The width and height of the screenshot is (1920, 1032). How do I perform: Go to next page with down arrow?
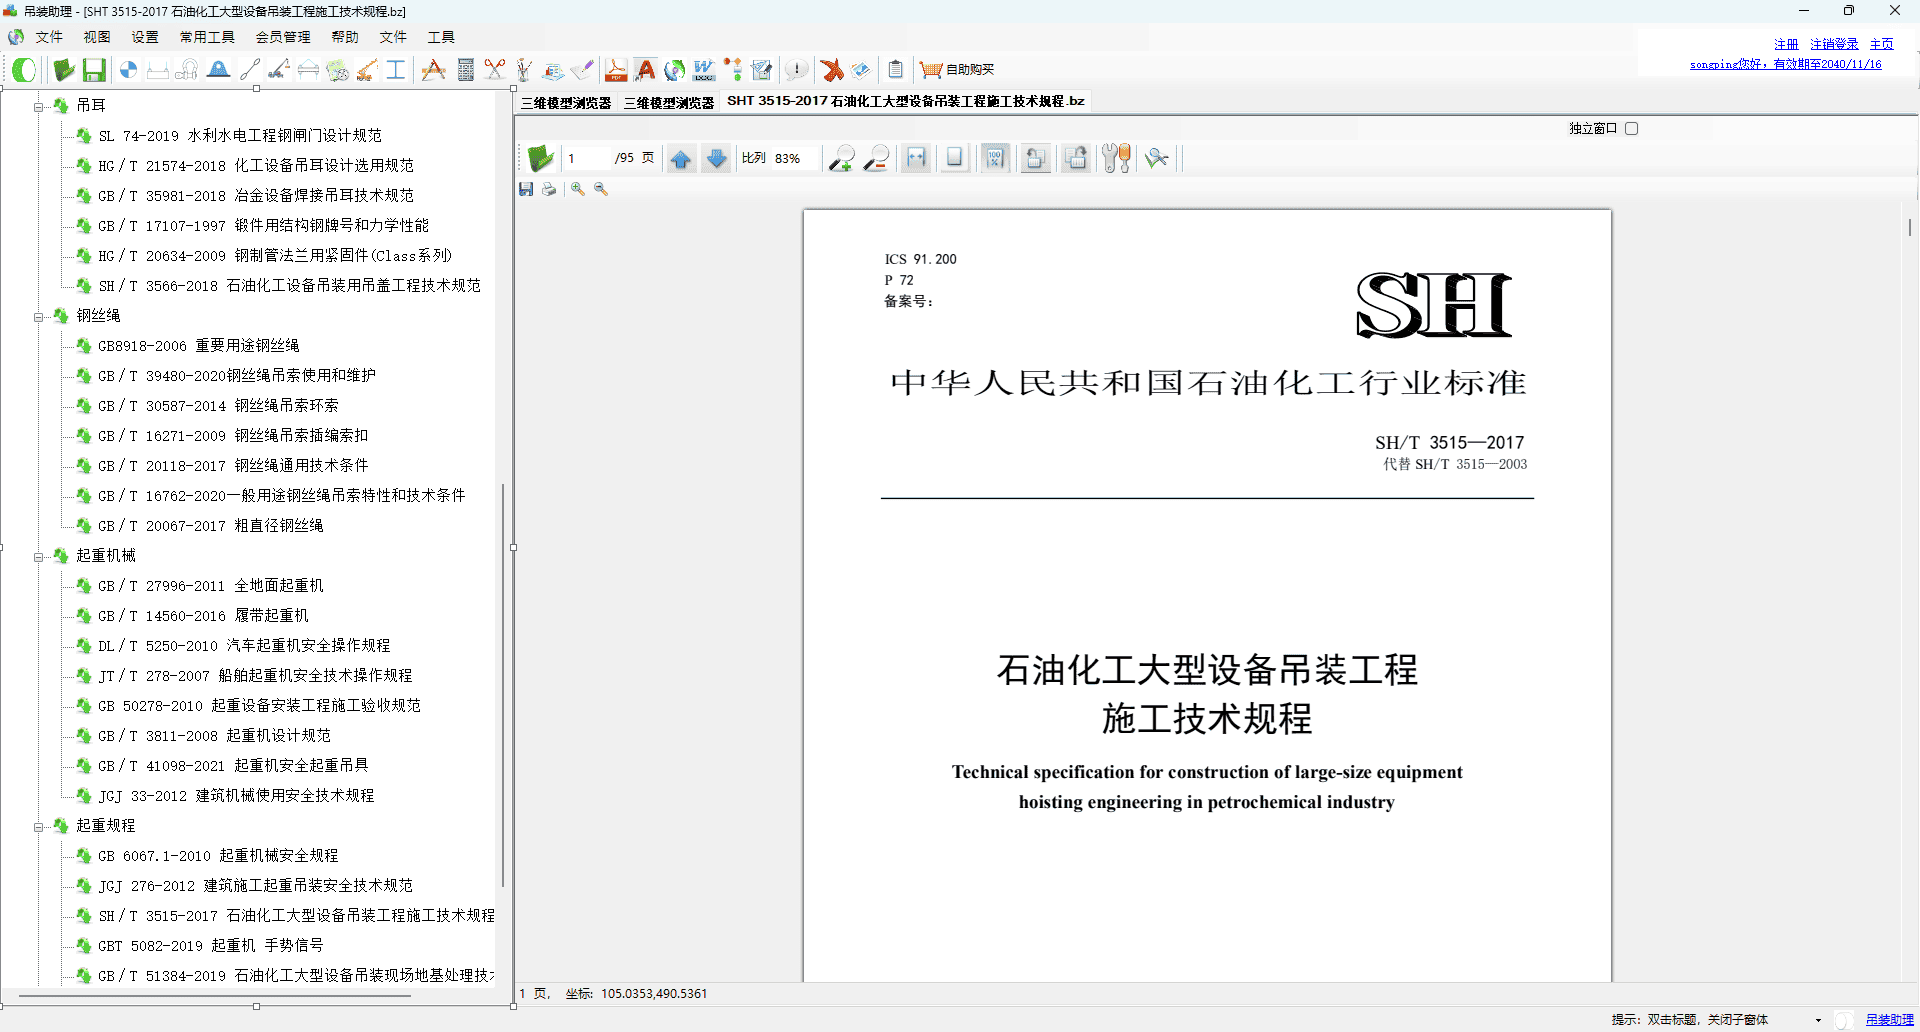pyautogui.click(x=716, y=159)
